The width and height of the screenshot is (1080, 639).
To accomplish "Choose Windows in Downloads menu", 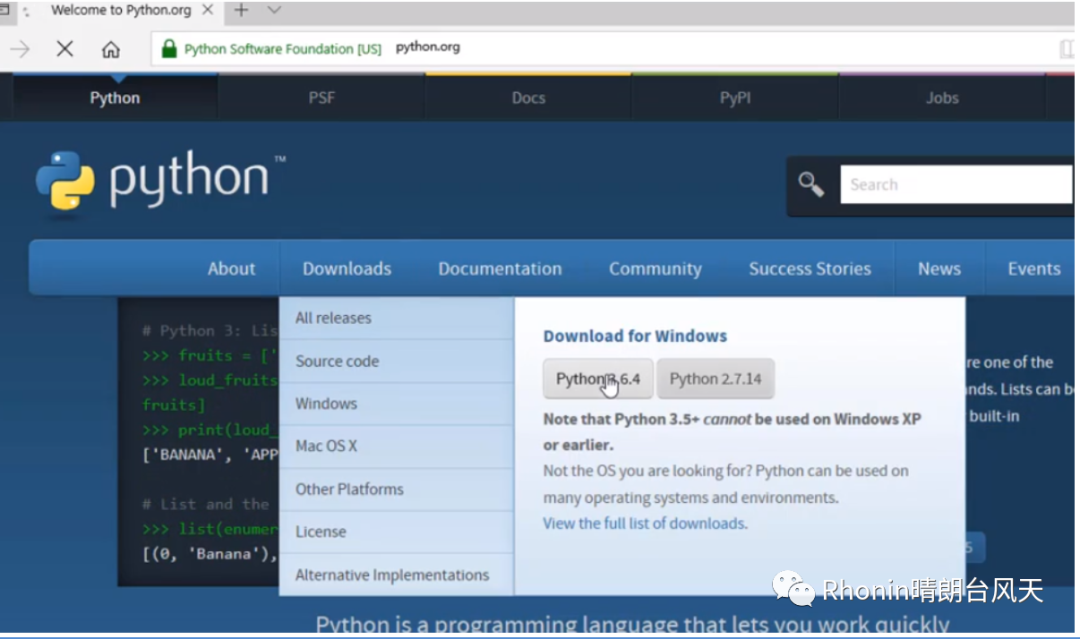I will click(397, 404).
